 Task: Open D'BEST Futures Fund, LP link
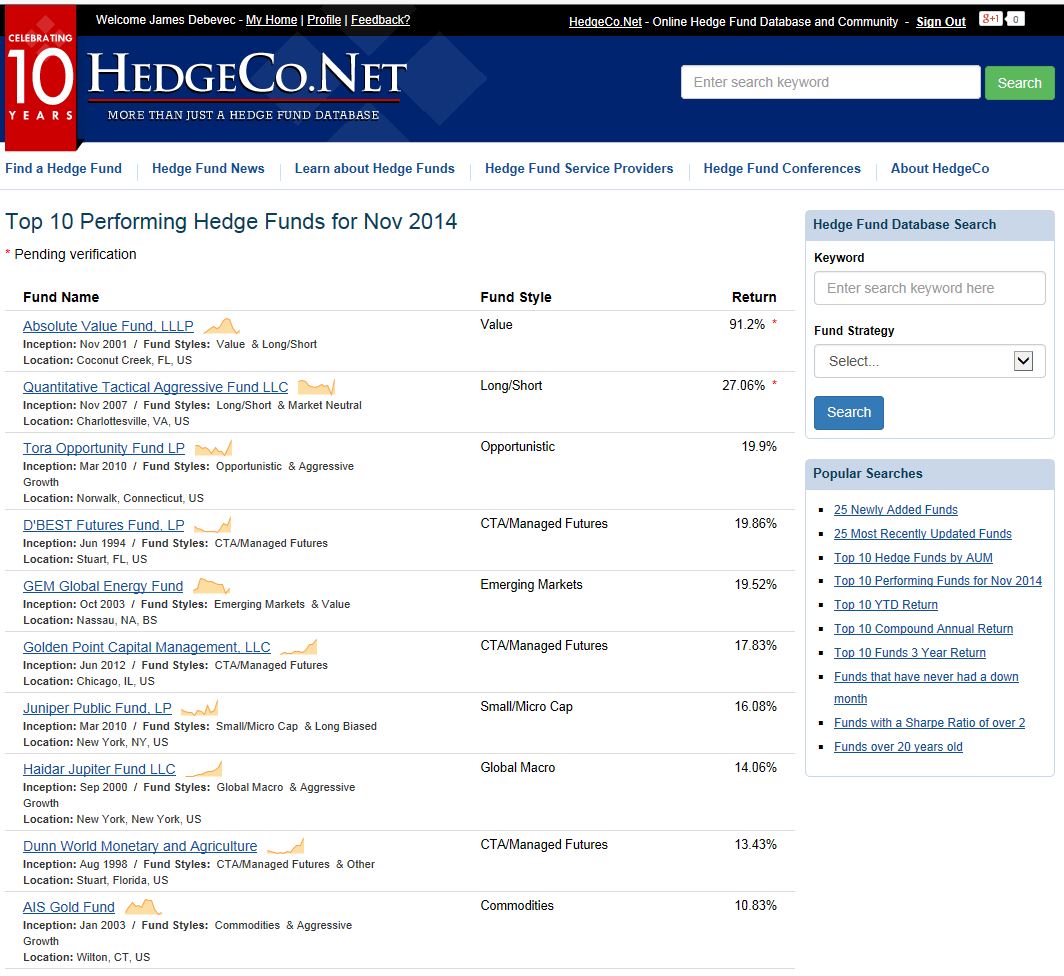[x=103, y=525]
